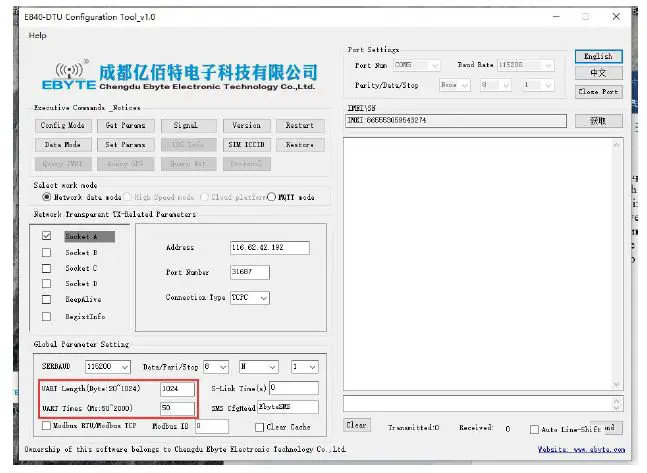Click the Modbus ID input field

pyautogui.click(x=212, y=426)
